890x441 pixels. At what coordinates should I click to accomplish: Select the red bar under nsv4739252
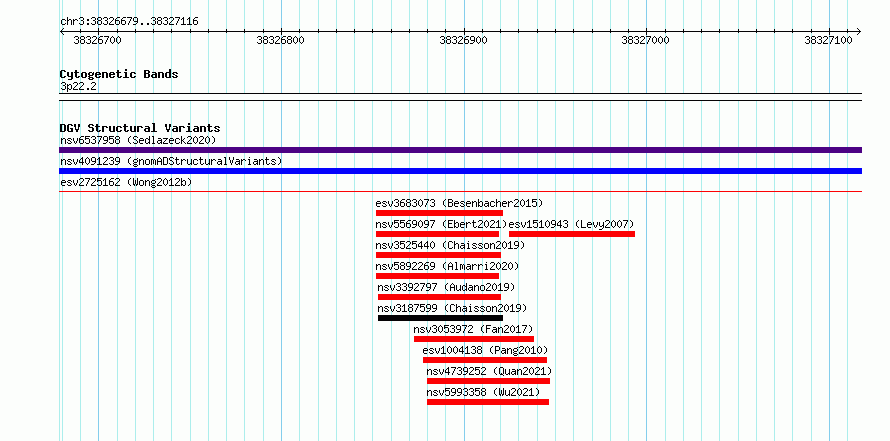488,381
